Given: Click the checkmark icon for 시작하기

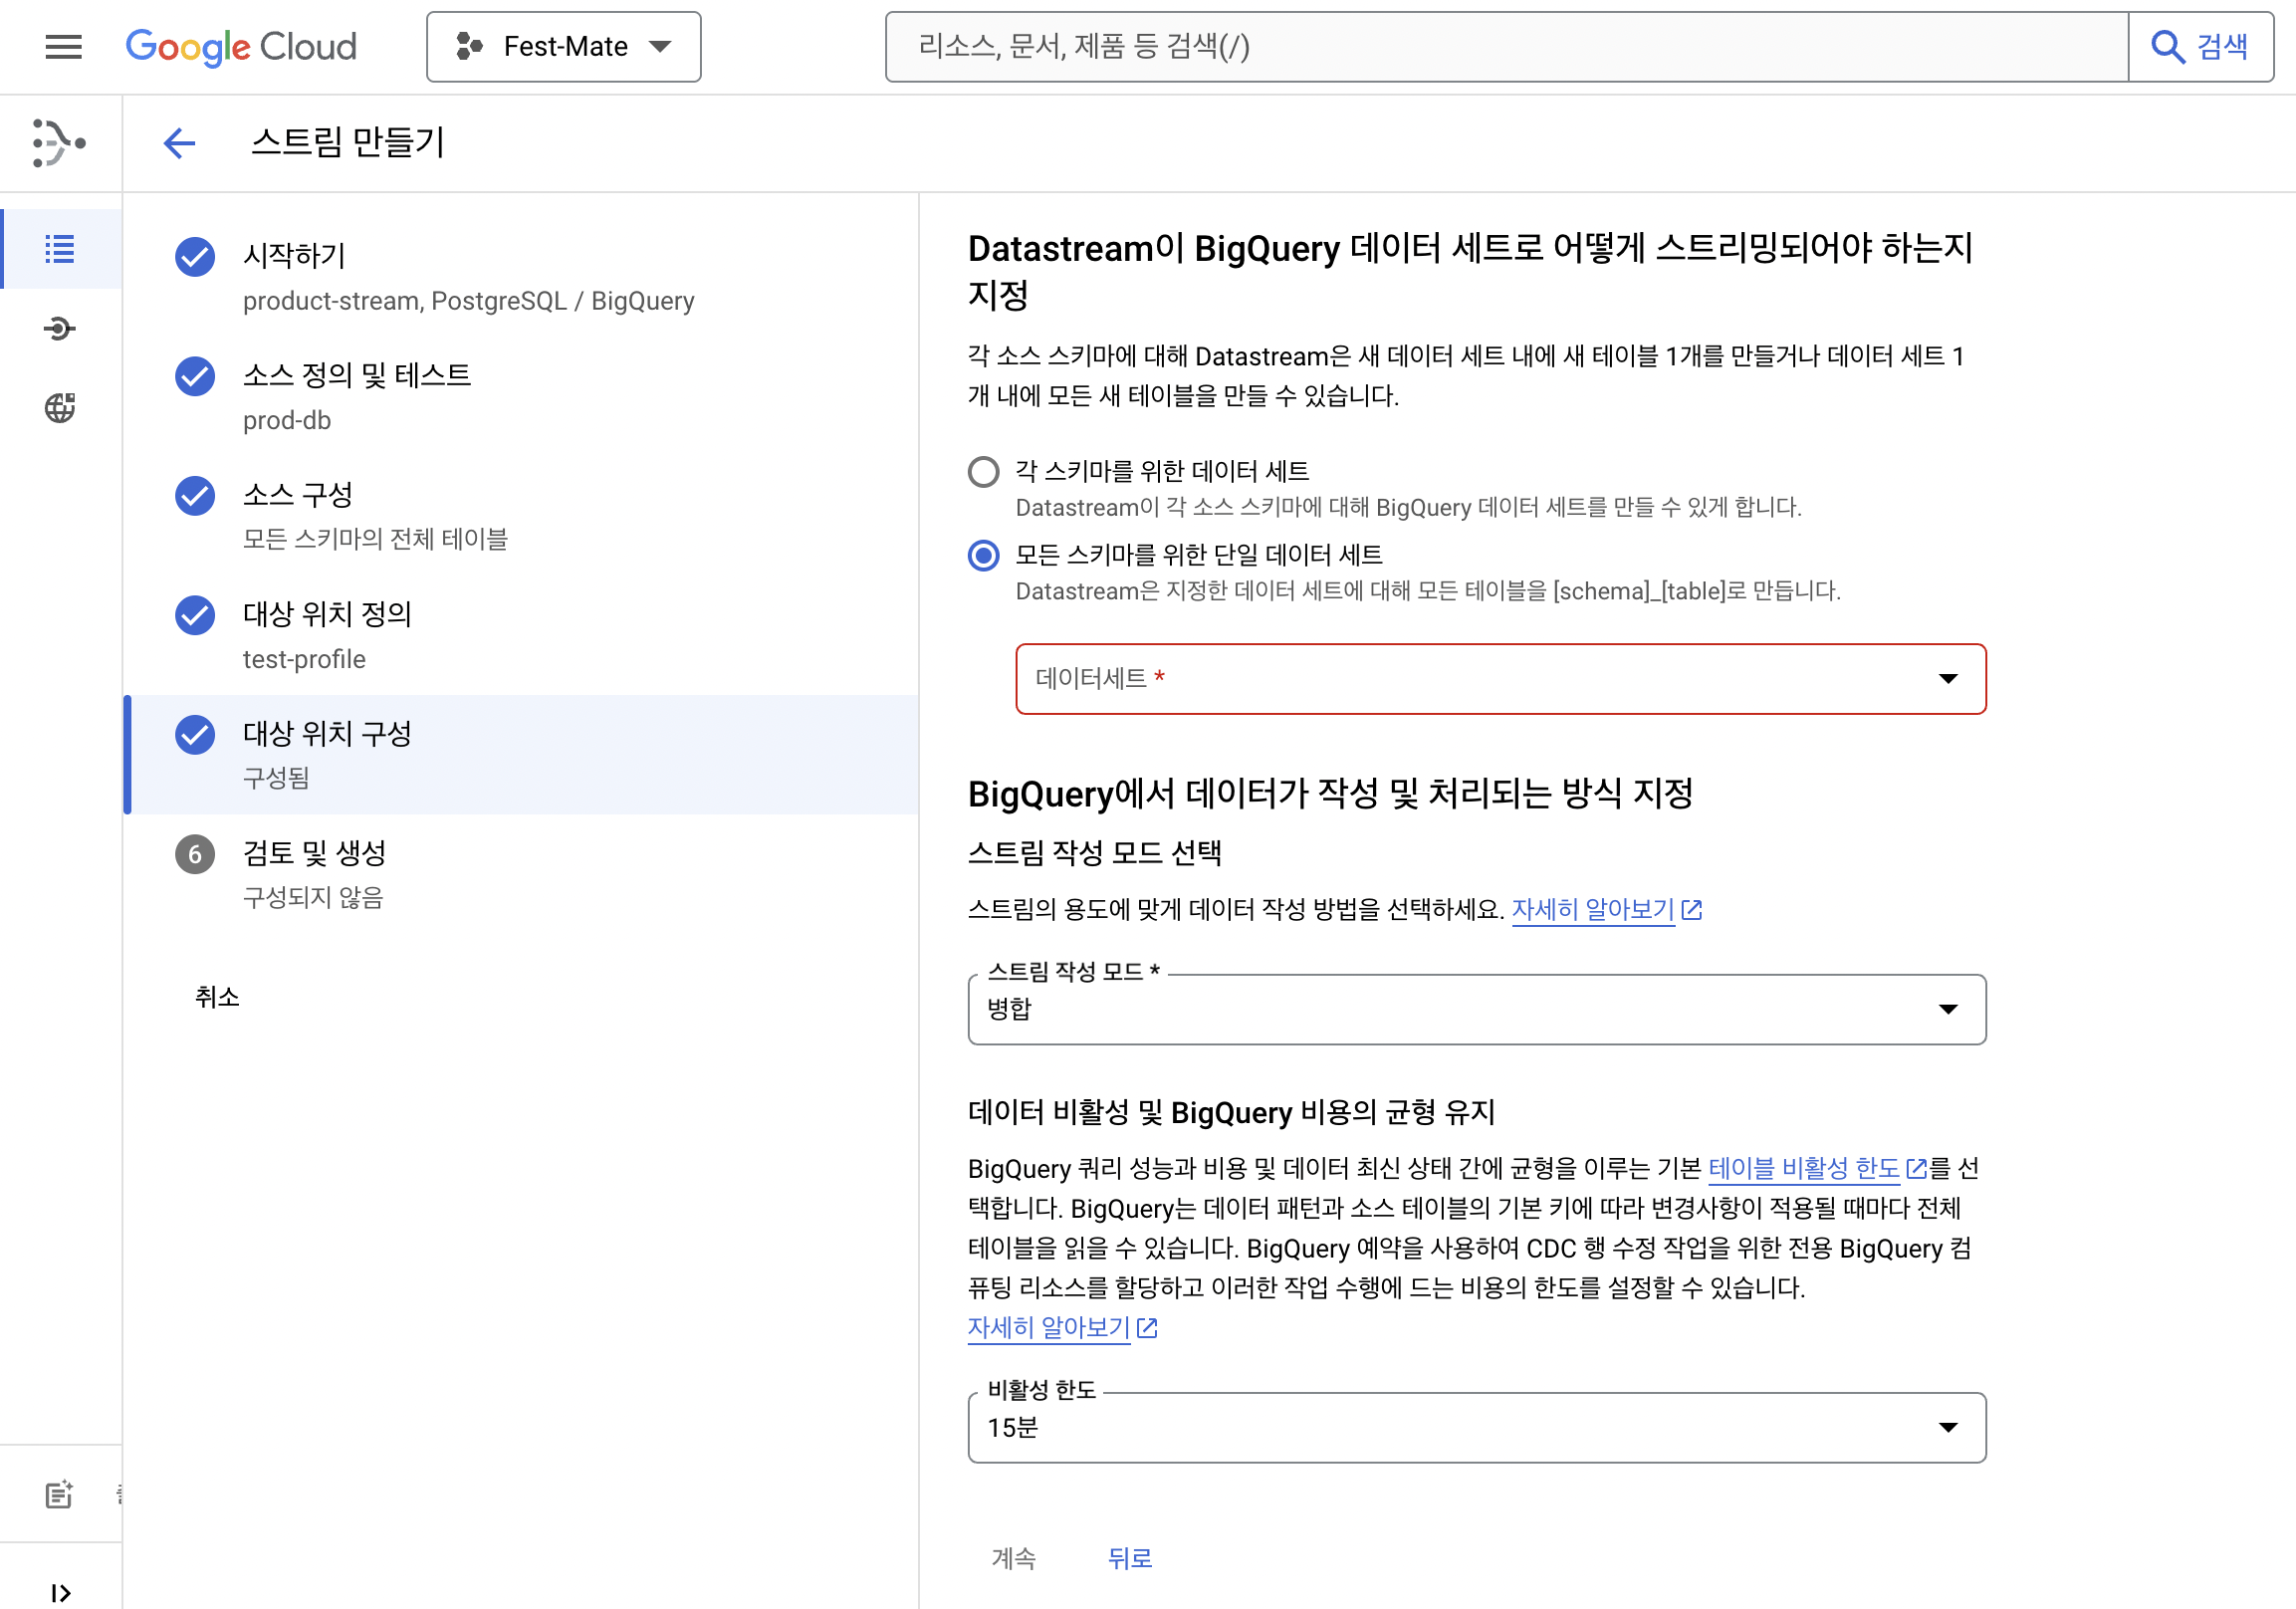Looking at the screenshot, I should coord(195,257).
